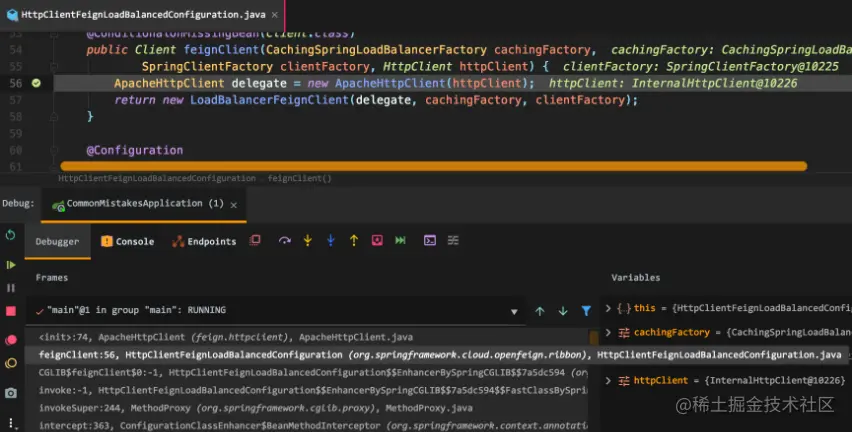Click the feignClient() breadcrumb
The width and height of the screenshot is (852, 432).
299,178
